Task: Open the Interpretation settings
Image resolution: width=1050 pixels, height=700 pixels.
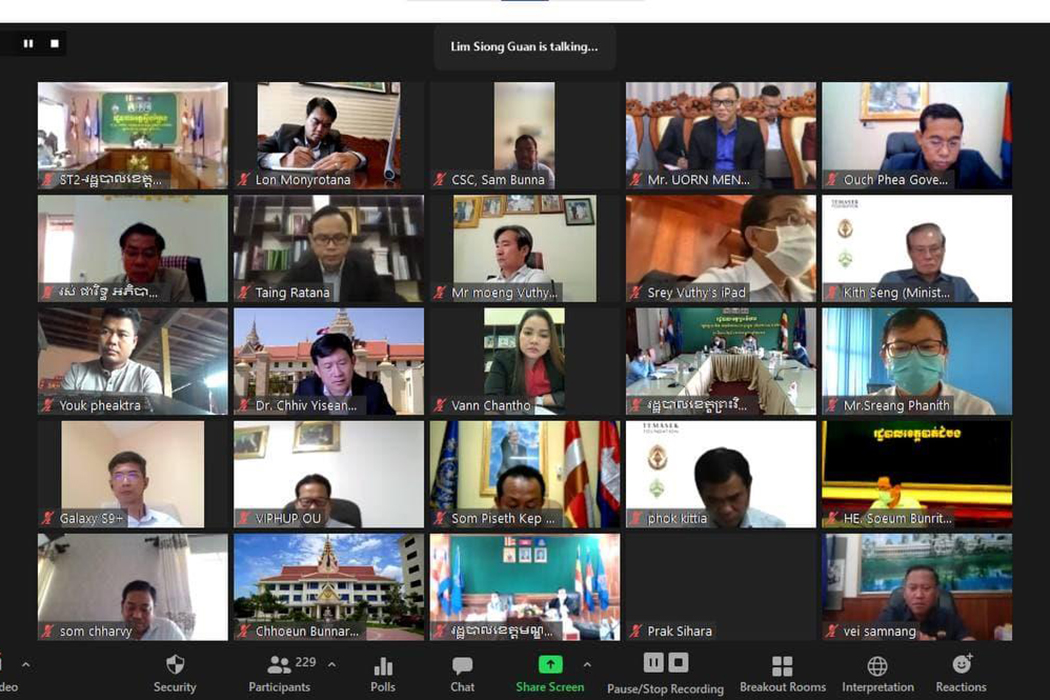Action: 877,673
